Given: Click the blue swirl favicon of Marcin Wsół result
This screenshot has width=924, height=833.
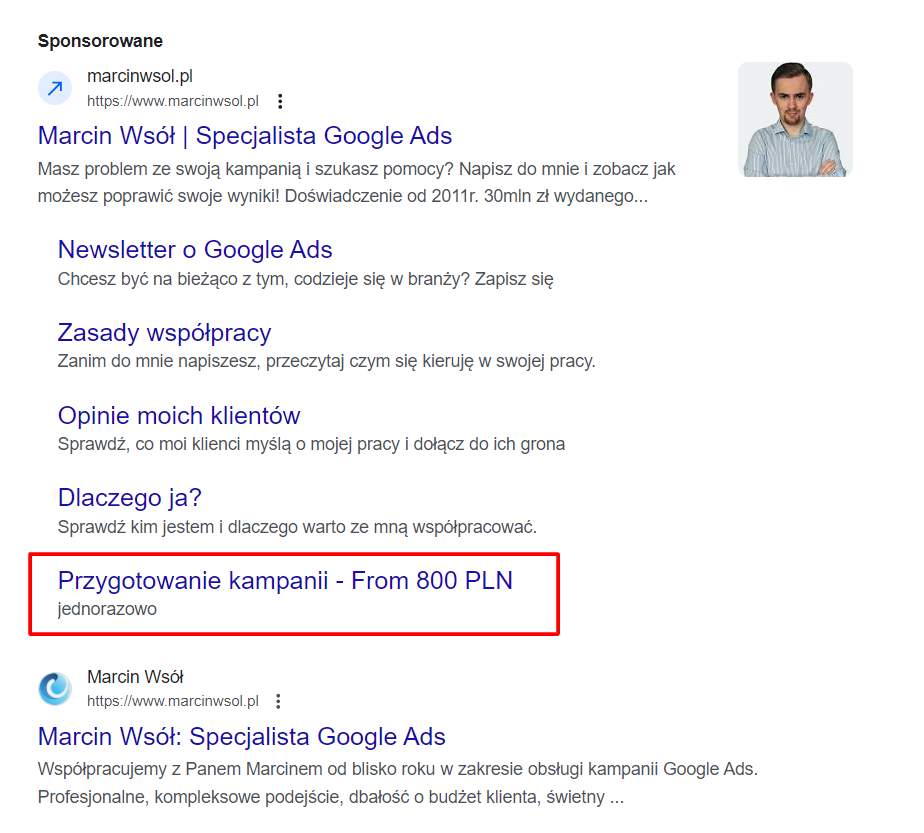Looking at the screenshot, I should point(55,688).
